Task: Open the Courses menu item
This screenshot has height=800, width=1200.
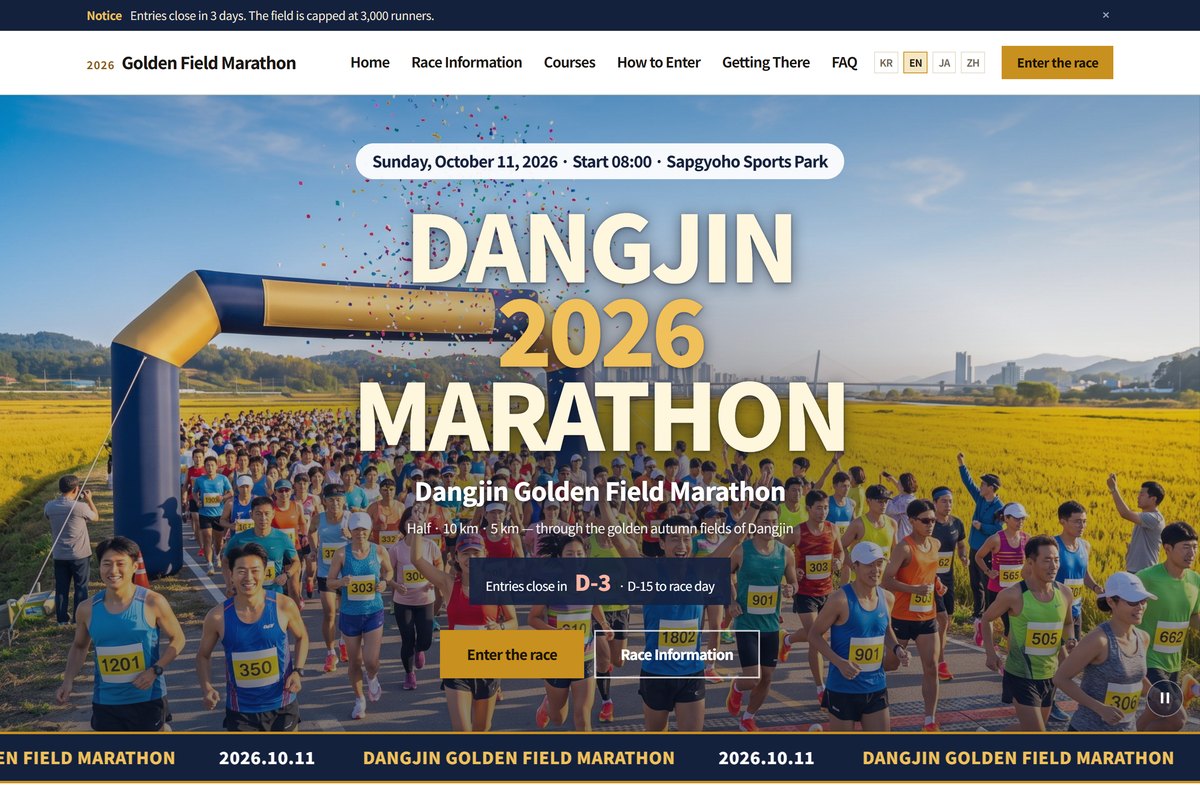Action: pos(570,62)
